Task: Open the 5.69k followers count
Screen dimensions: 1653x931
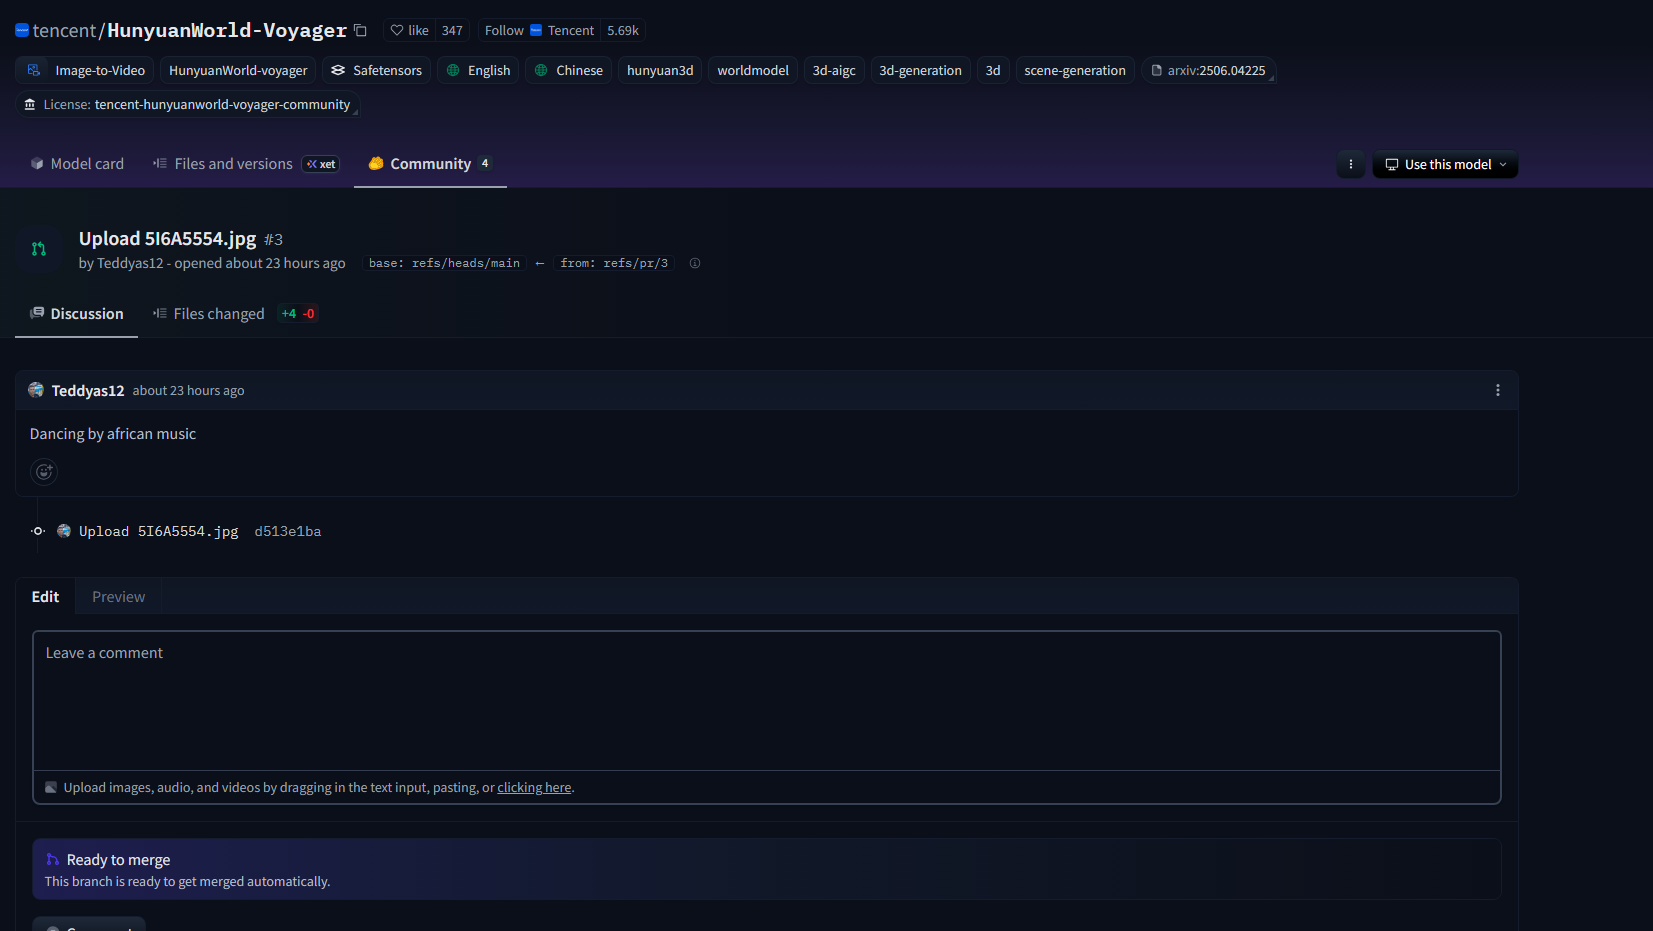Action: [x=623, y=30]
